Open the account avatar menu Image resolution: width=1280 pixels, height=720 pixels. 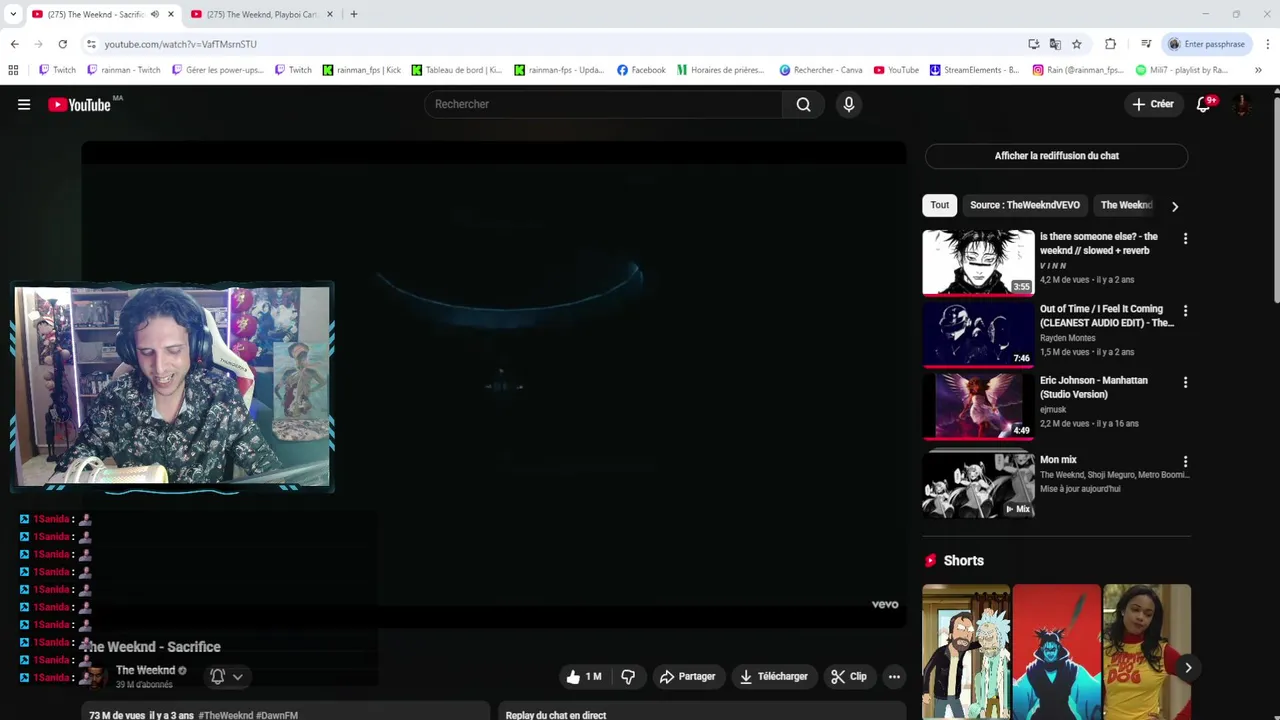[x=1242, y=104]
